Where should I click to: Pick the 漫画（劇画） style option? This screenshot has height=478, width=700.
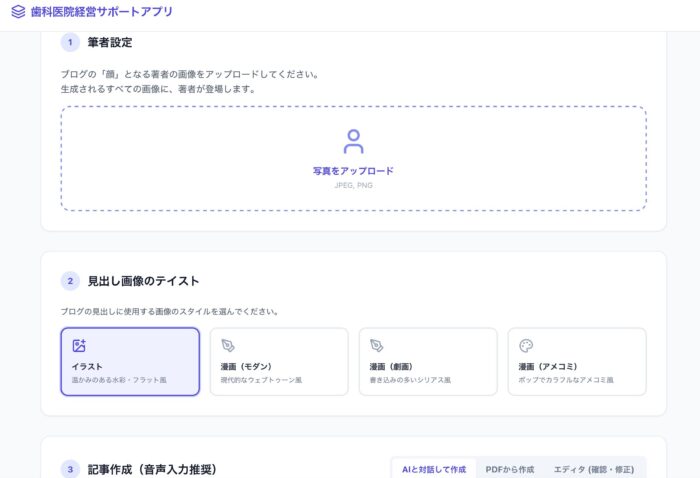coord(428,362)
